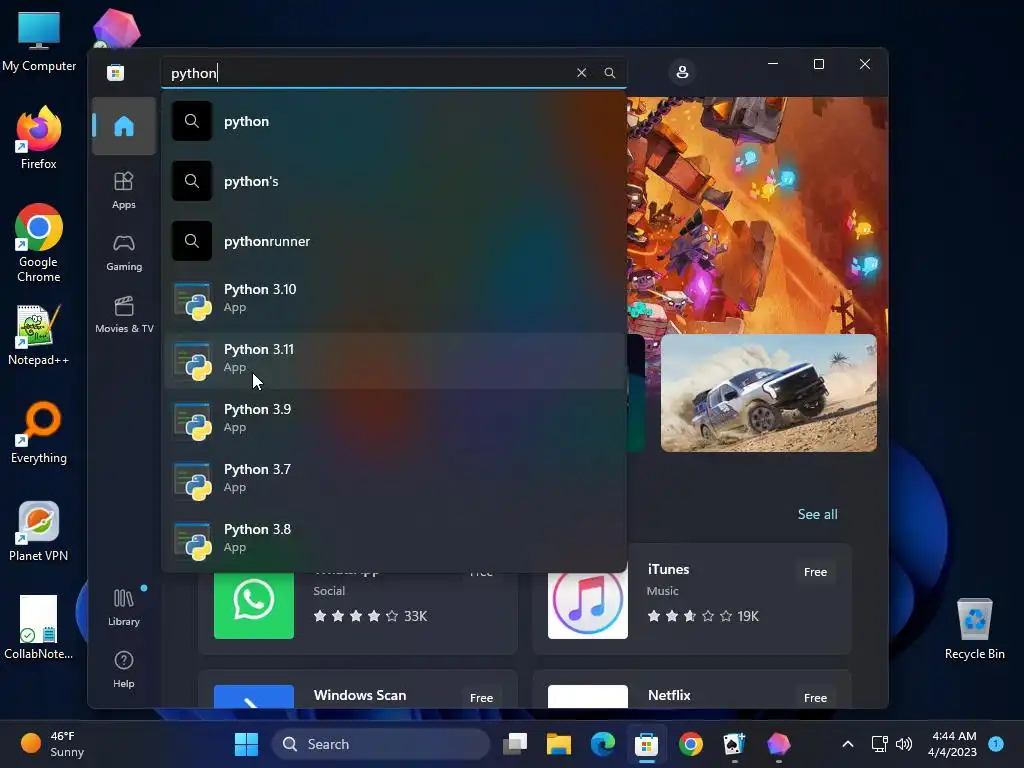Open Everything desktop shortcut
Screen dimensions: 1024x768
(x=39, y=433)
